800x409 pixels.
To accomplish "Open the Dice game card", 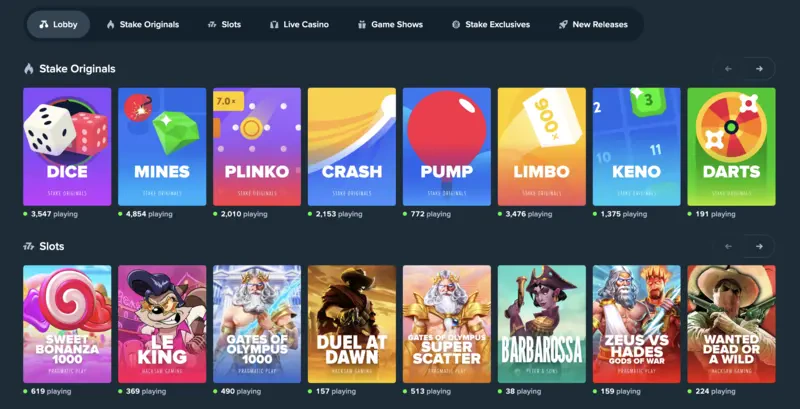I will [67, 147].
